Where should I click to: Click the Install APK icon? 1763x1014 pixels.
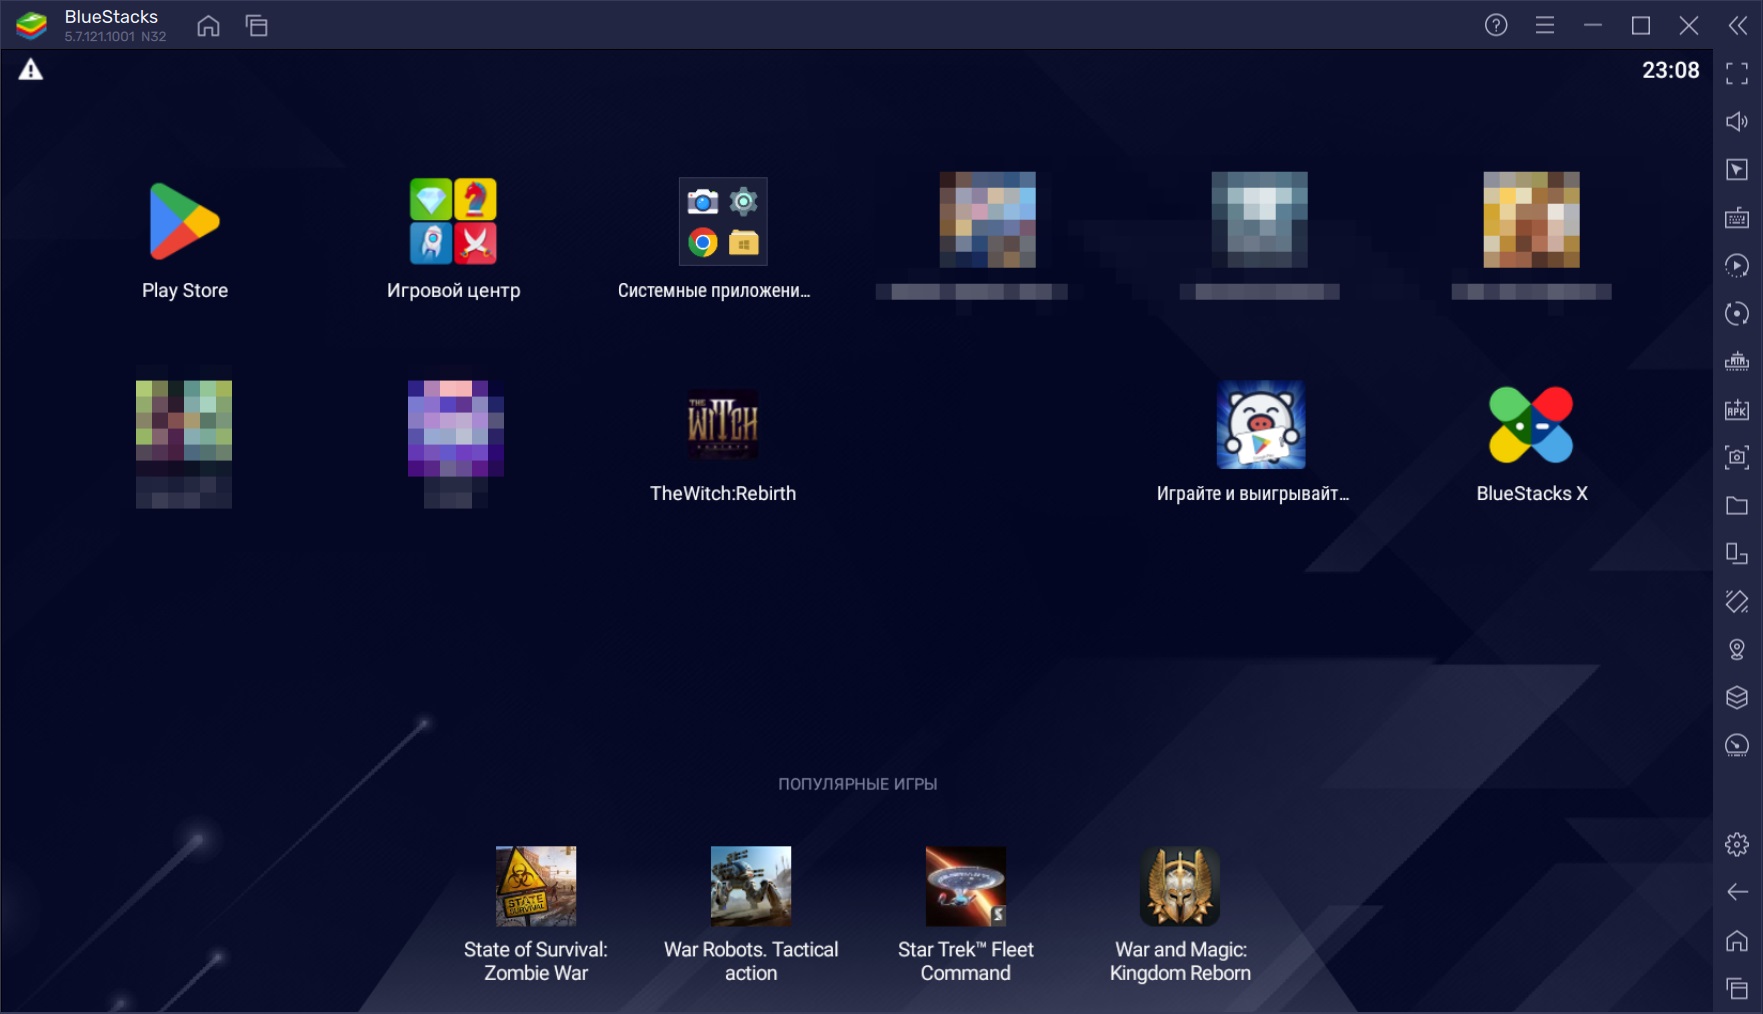[1737, 409]
